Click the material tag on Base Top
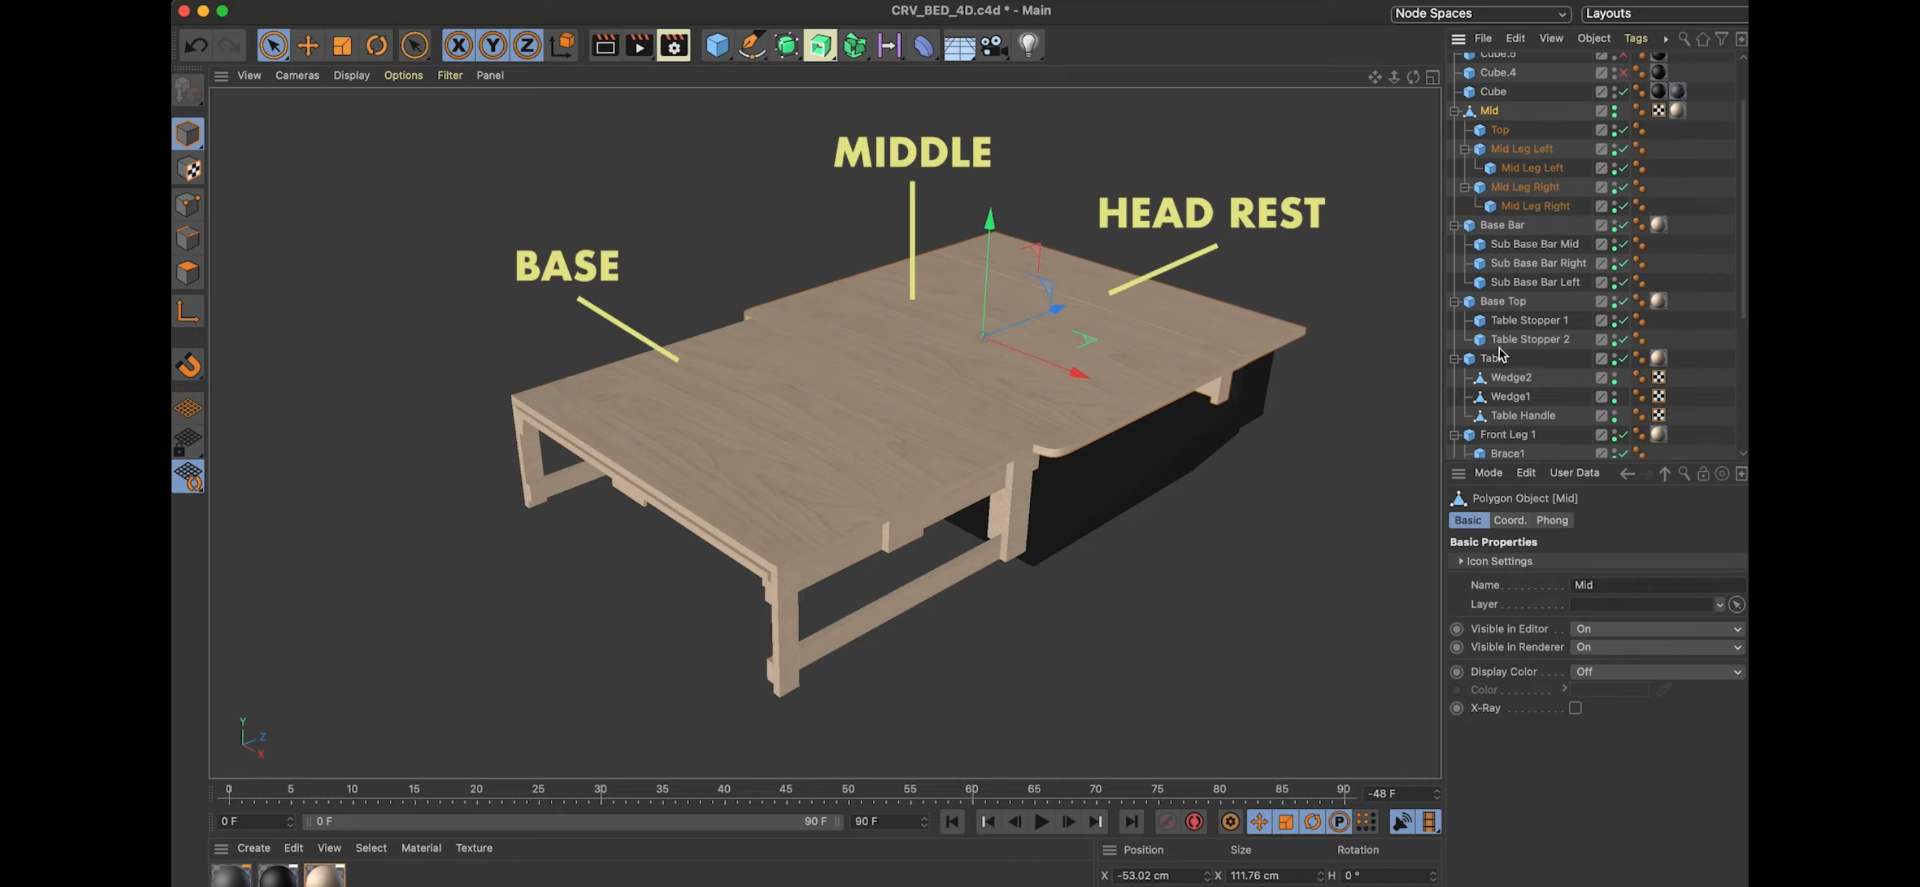Image resolution: width=1920 pixels, height=887 pixels. click(1658, 301)
